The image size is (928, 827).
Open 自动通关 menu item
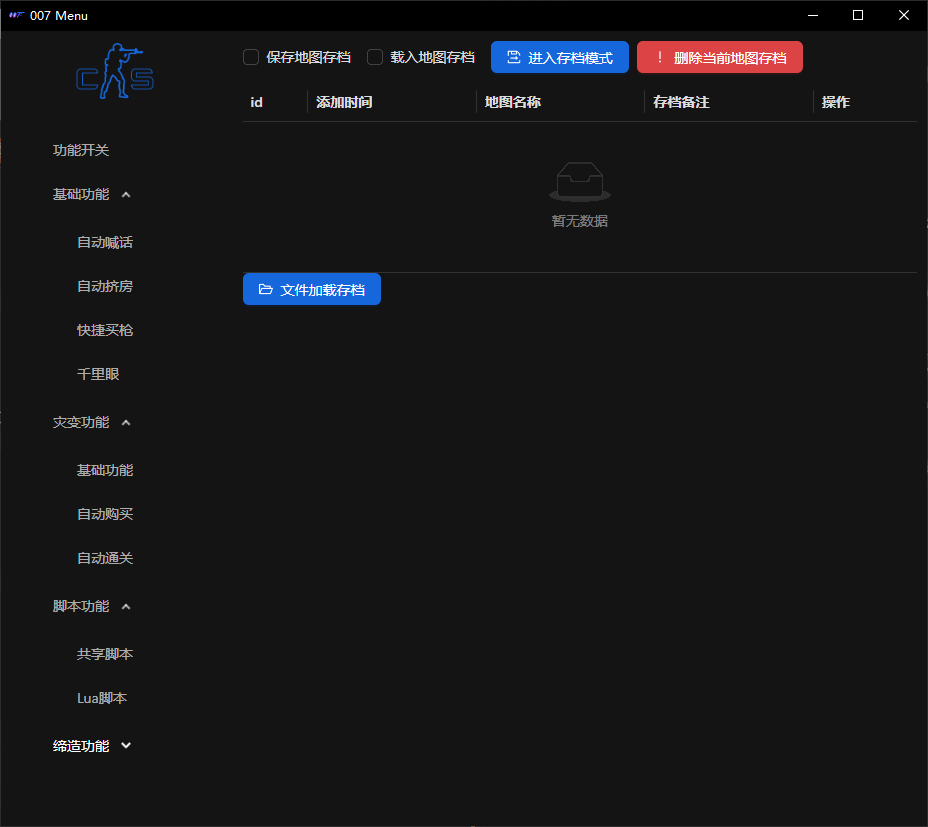105,558
